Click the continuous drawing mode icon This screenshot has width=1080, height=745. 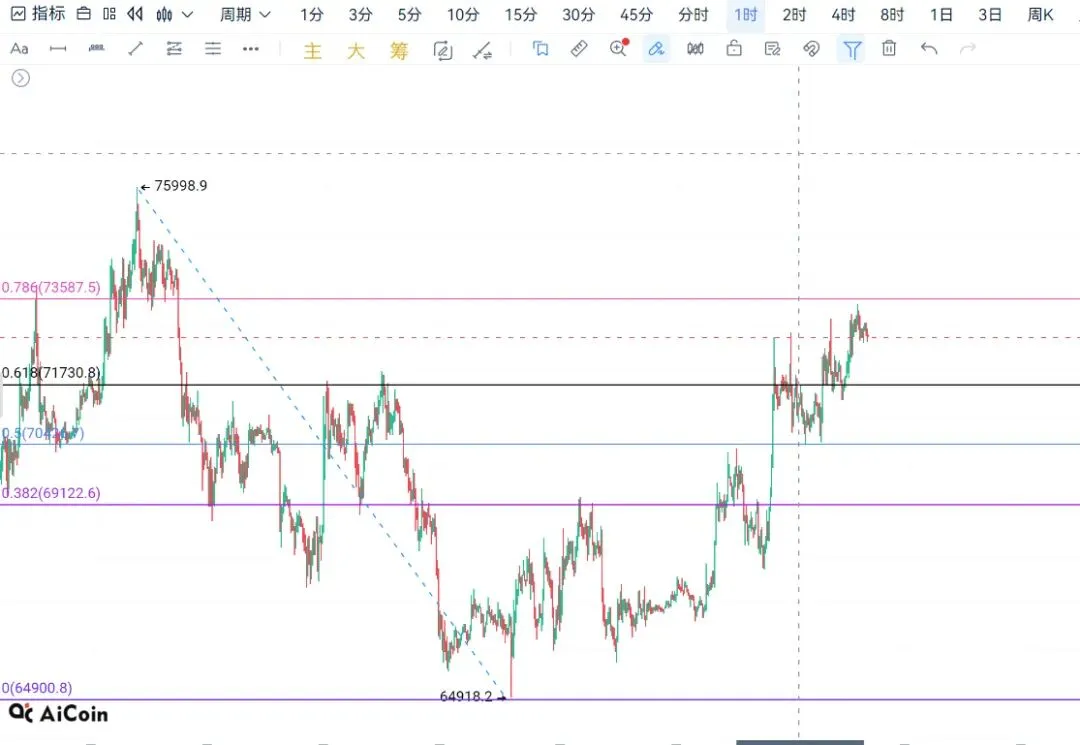(x=443, y=50)
